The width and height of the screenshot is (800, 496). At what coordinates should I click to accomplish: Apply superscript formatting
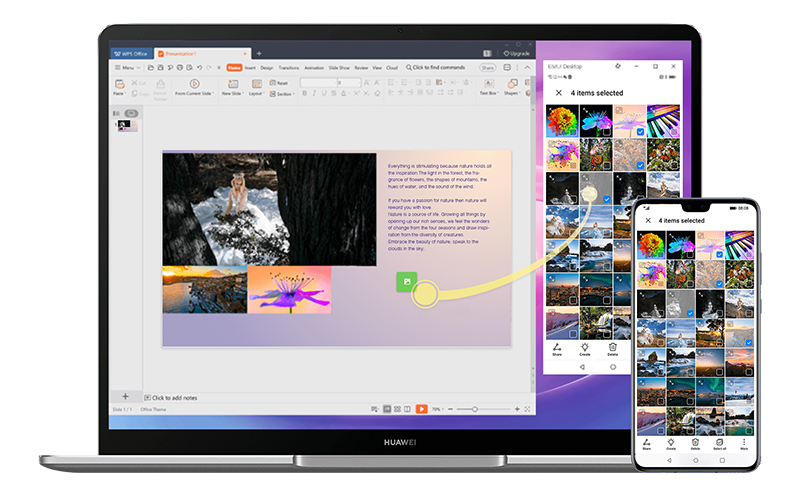(357, 93)
